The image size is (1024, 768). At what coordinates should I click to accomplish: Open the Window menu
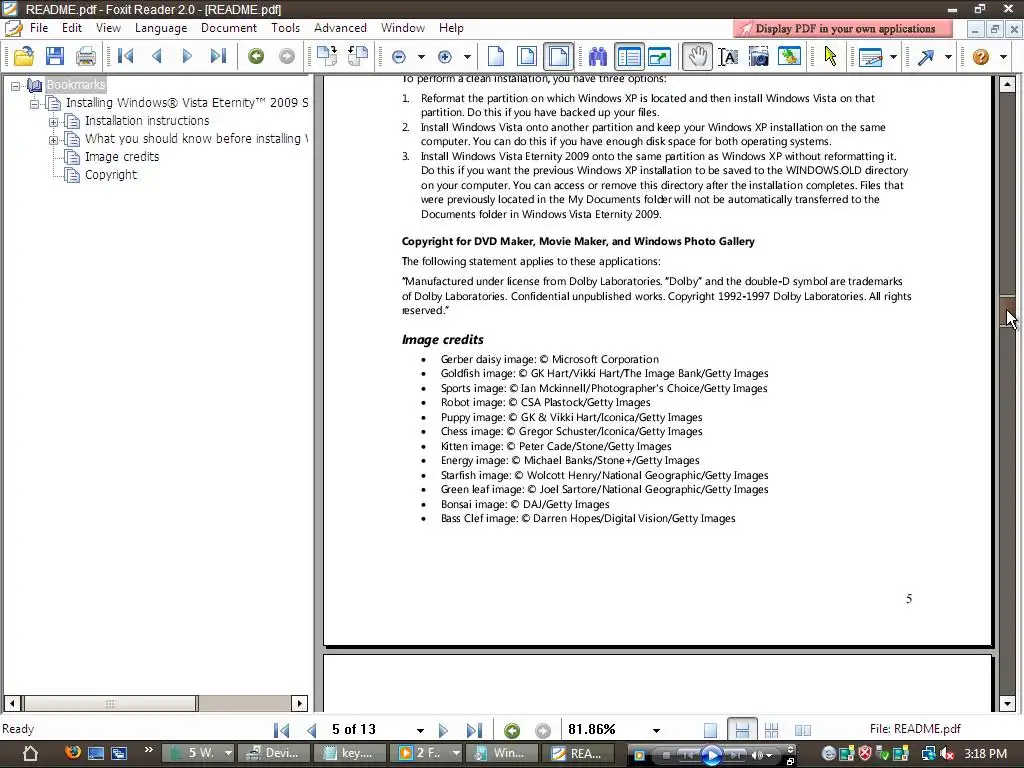pyautogui.click(x=403, y=28)
